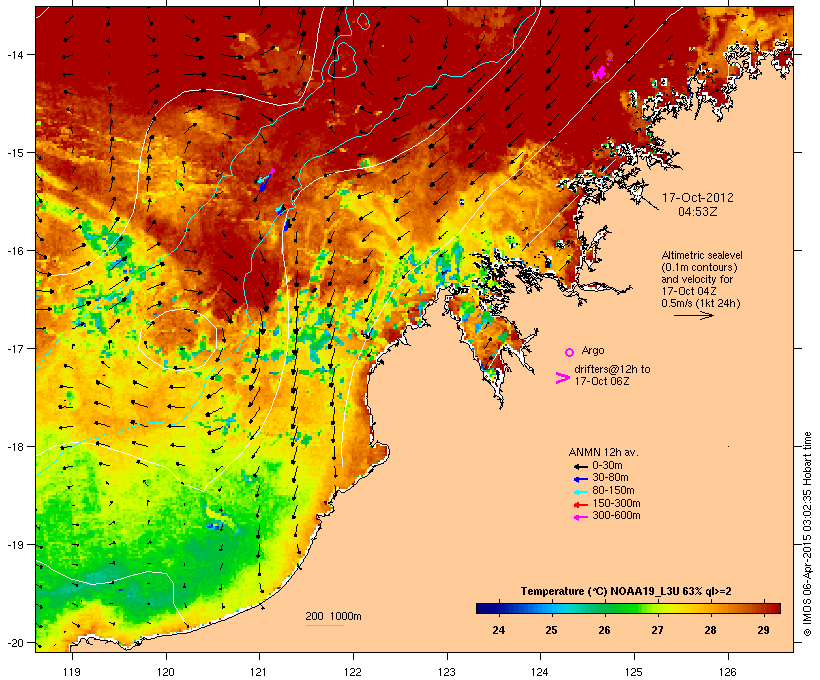Click the cyan 80-150m legend arrow
820x680 pixels.
[x=580, y=492]
